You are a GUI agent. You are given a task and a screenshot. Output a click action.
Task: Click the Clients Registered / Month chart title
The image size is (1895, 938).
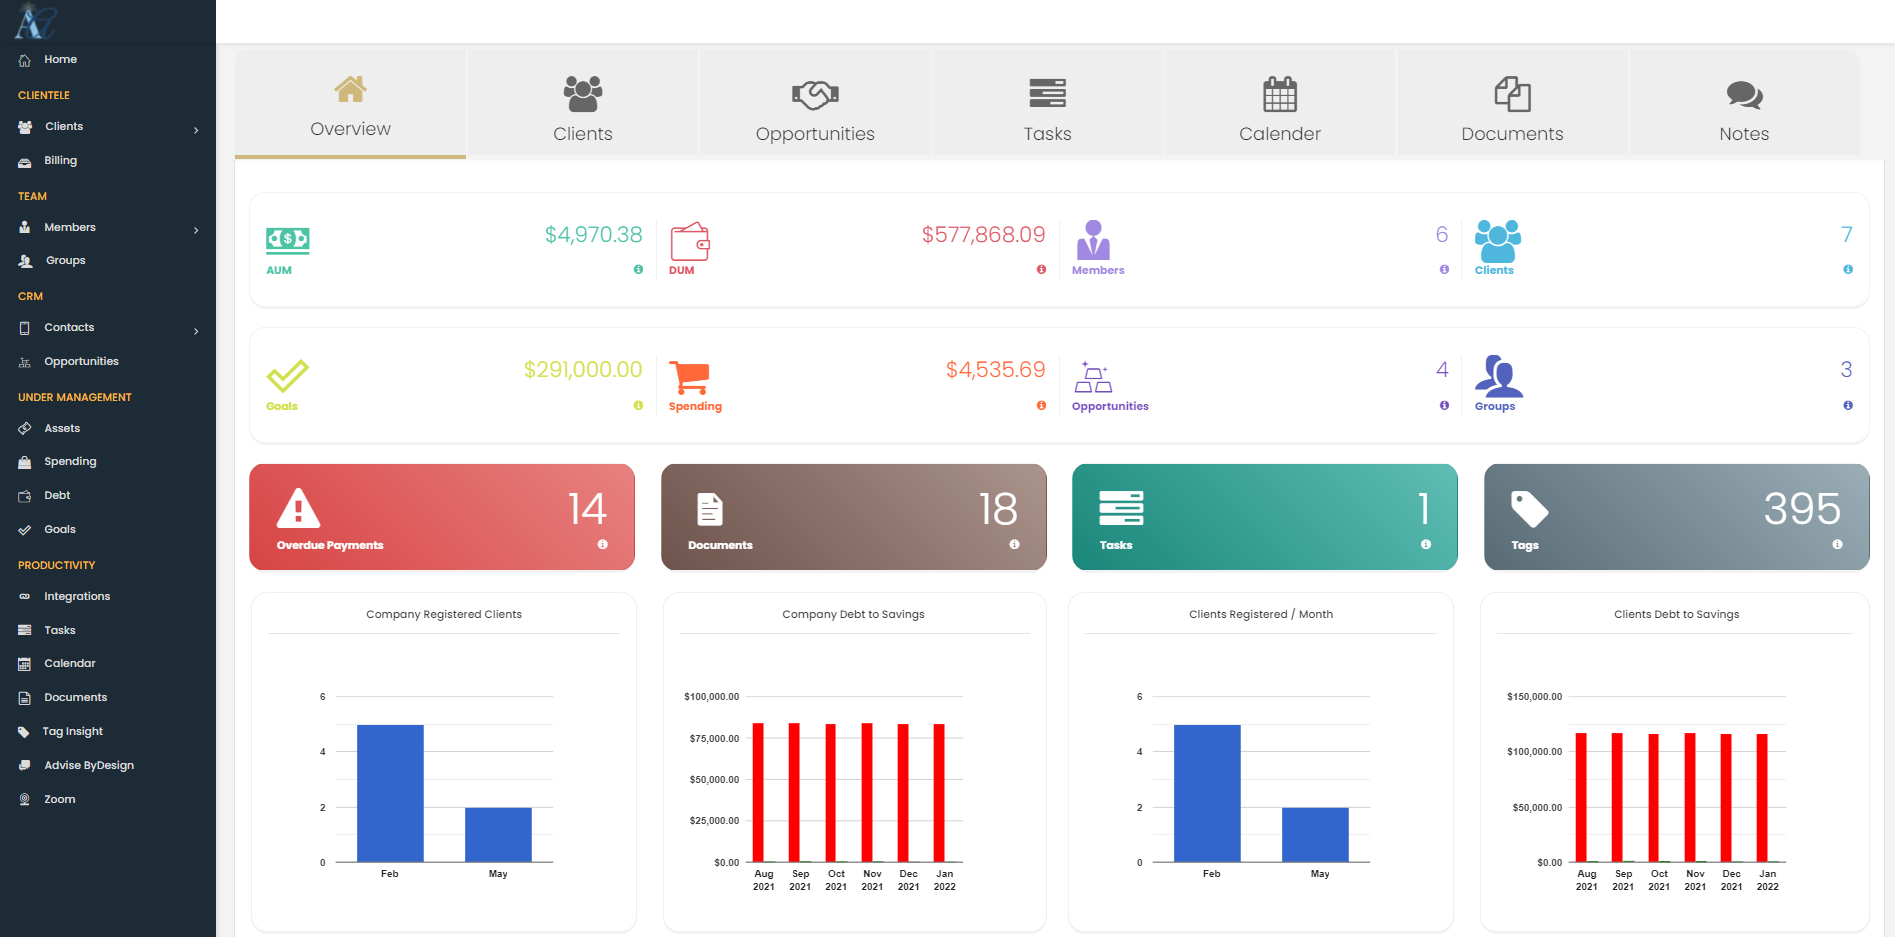coord(1261,615)
